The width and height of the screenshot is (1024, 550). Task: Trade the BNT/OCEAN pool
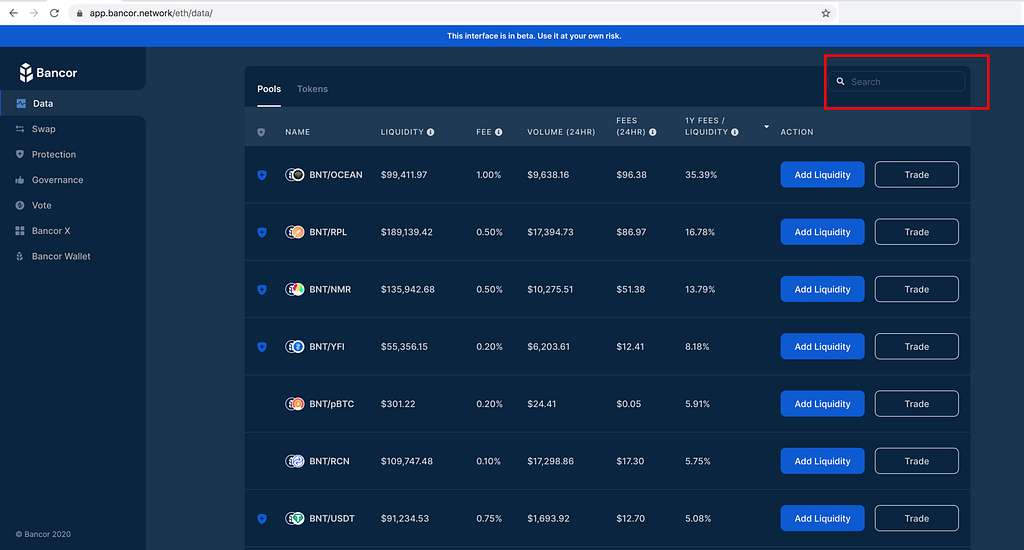tap(917, 174)
